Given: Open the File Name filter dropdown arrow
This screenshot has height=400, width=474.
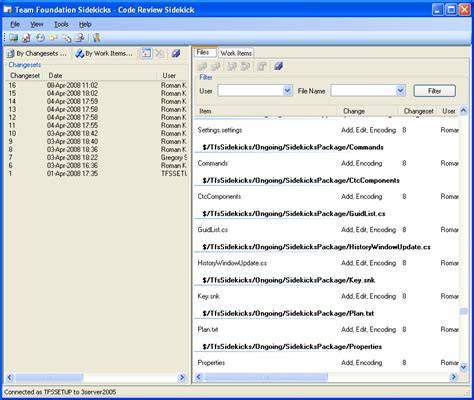Looking at the screenshot, I should [400, 90].
